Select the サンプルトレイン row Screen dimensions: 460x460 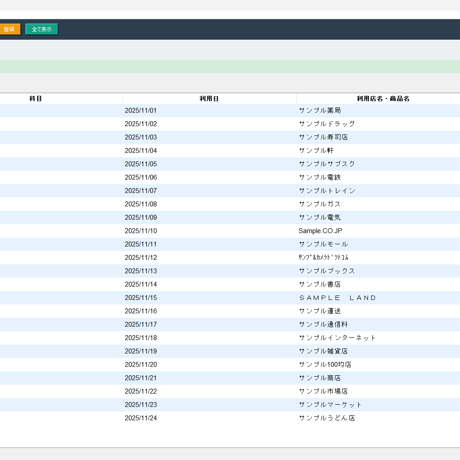[230, 191]
